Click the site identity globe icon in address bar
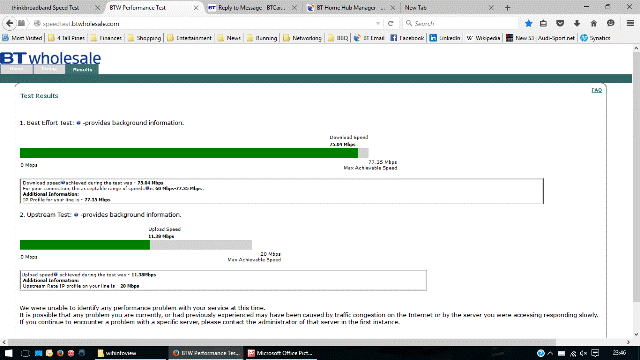Viewport: 640px width, 360px height. tap(37, 24)
